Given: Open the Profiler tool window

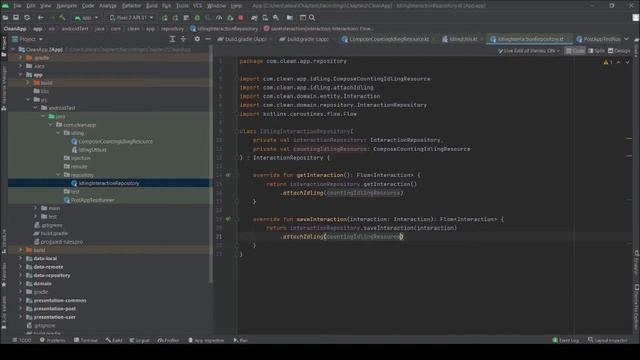Looking at the screenshot, I should tap(168, 340).
